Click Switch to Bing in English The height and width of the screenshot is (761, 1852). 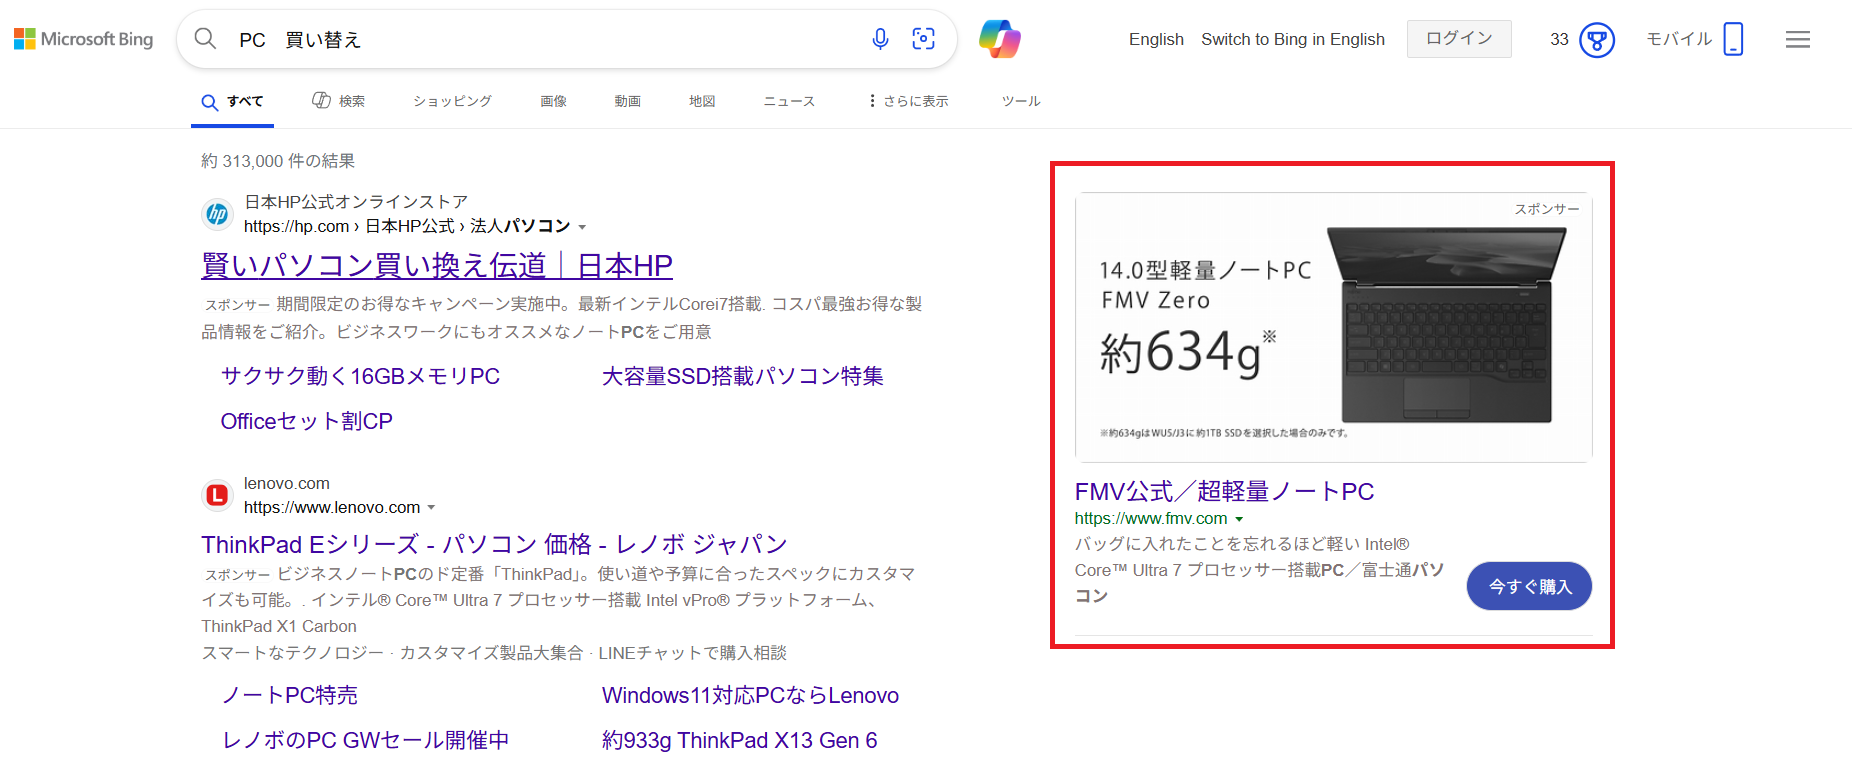[x=1293, y=39]
